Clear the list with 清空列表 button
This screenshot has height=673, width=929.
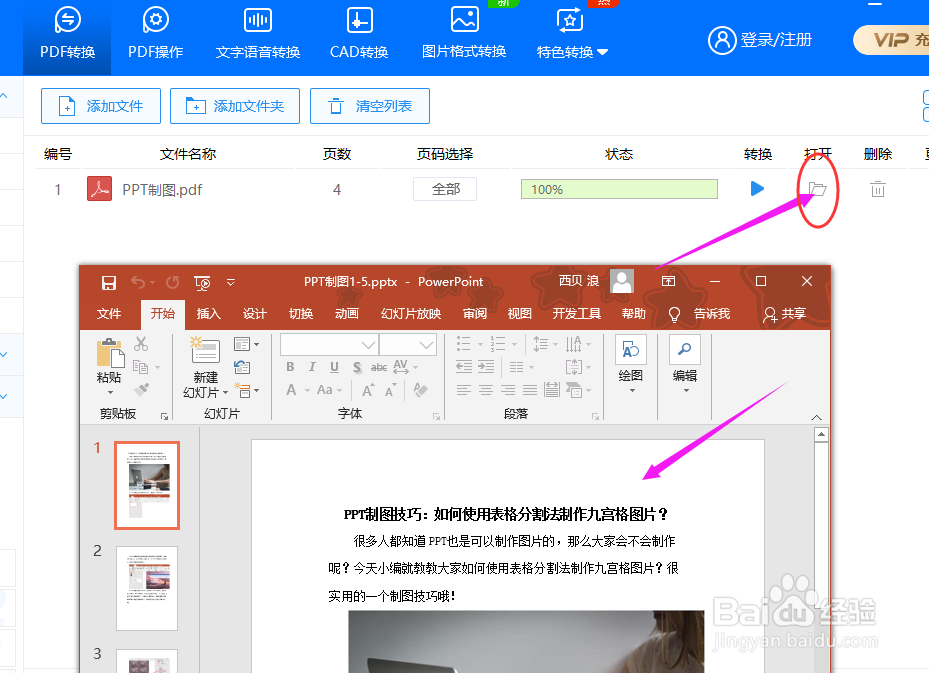369,106
